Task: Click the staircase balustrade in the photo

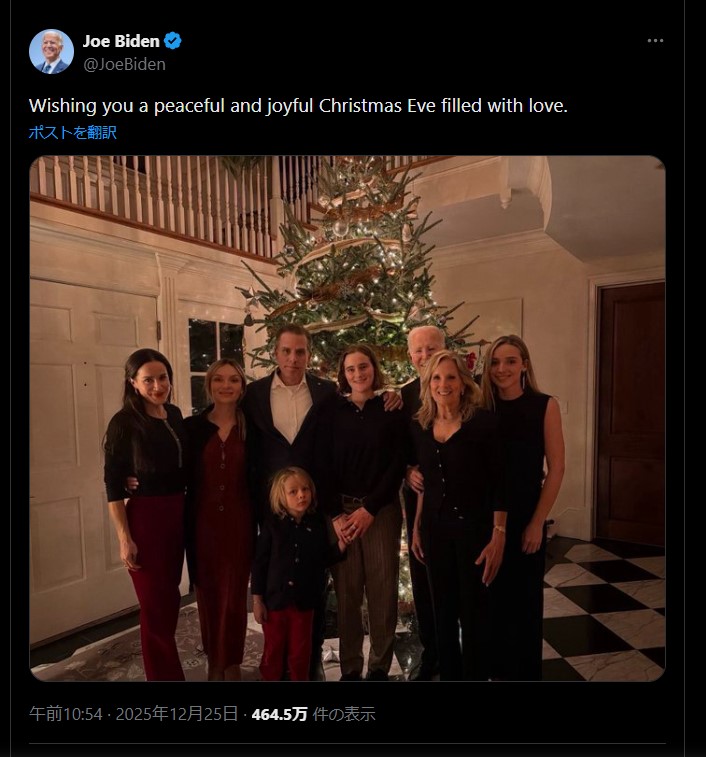Action: tap(150, 190)
